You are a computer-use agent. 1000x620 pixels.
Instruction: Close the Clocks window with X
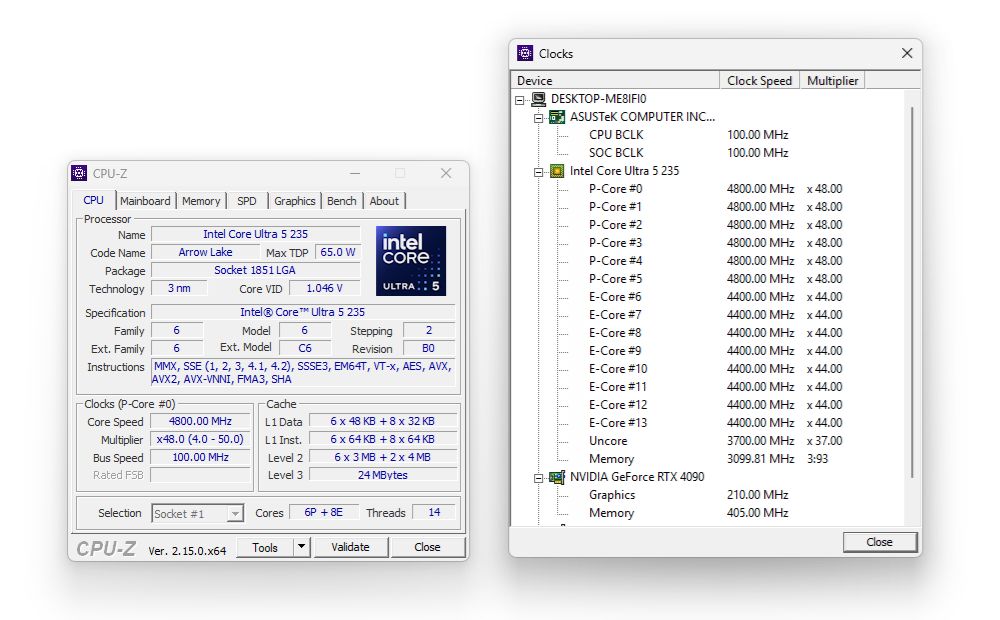coord(907,53)
